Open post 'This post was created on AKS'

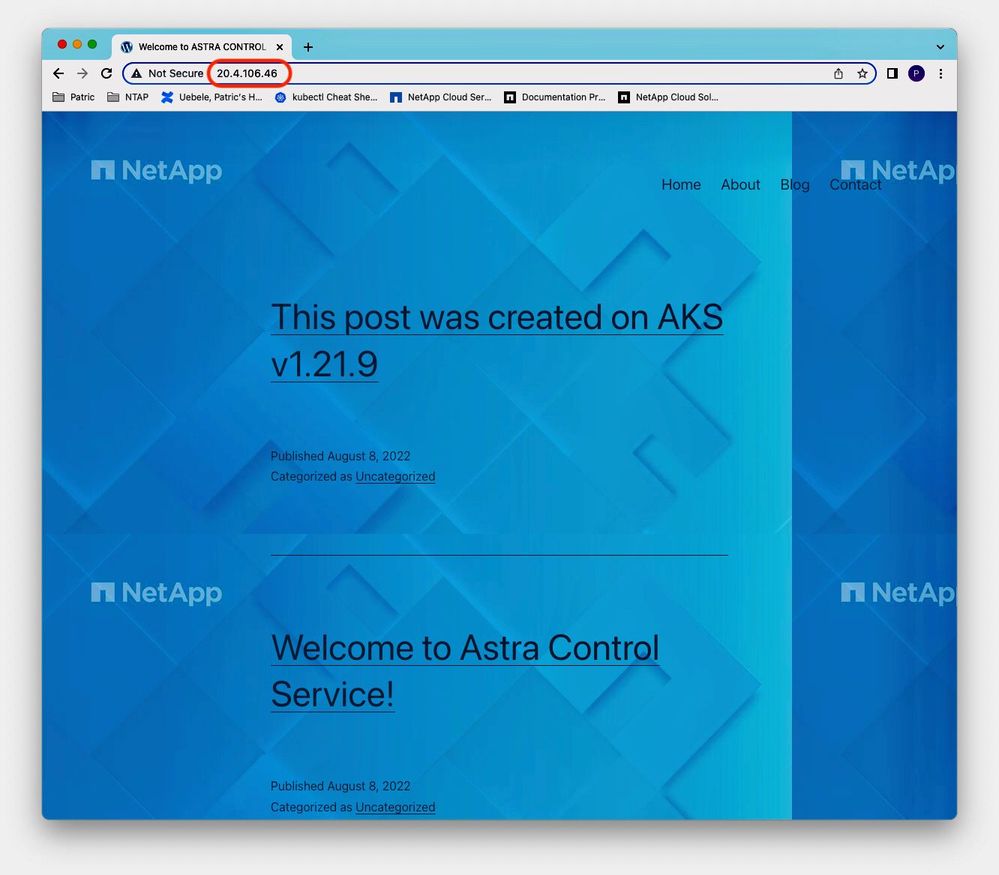tap(497, 340)
